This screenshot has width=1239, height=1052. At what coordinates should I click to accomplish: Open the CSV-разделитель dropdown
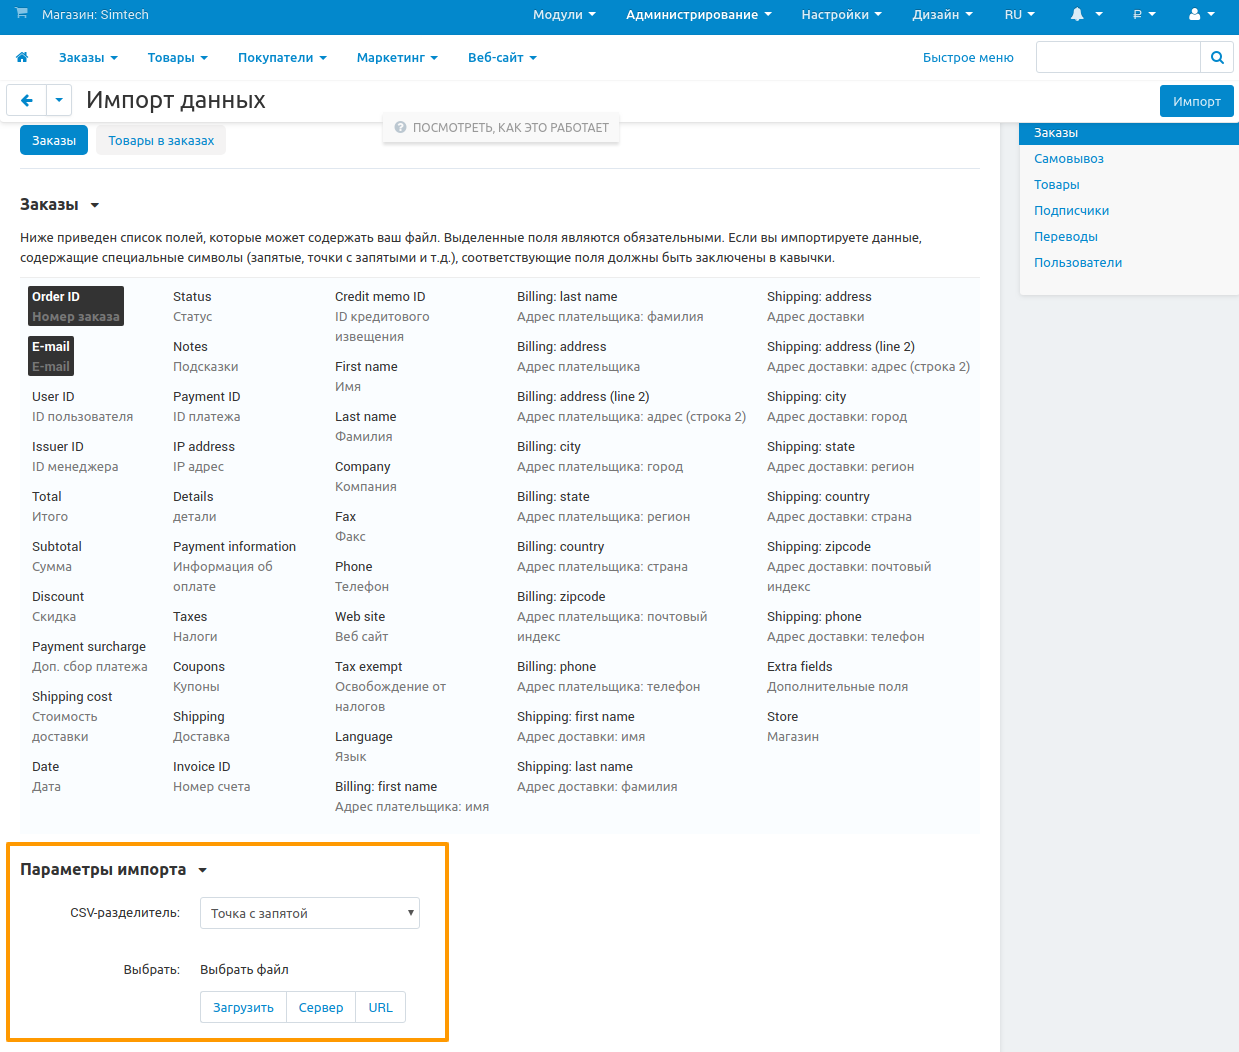[x=310, y=913]
